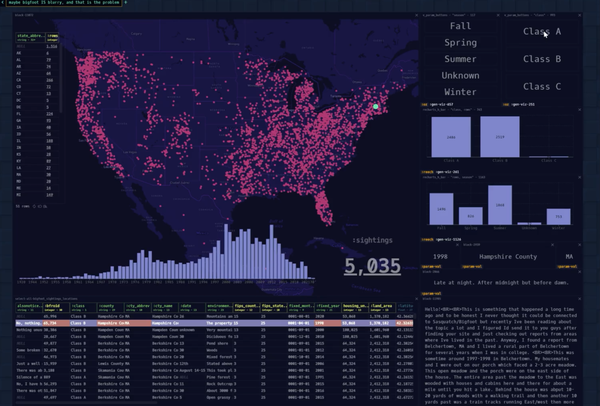Click the 'Late at night' text block
The image size is (600, 406).
pyautogui.click(x=501, y=283)
